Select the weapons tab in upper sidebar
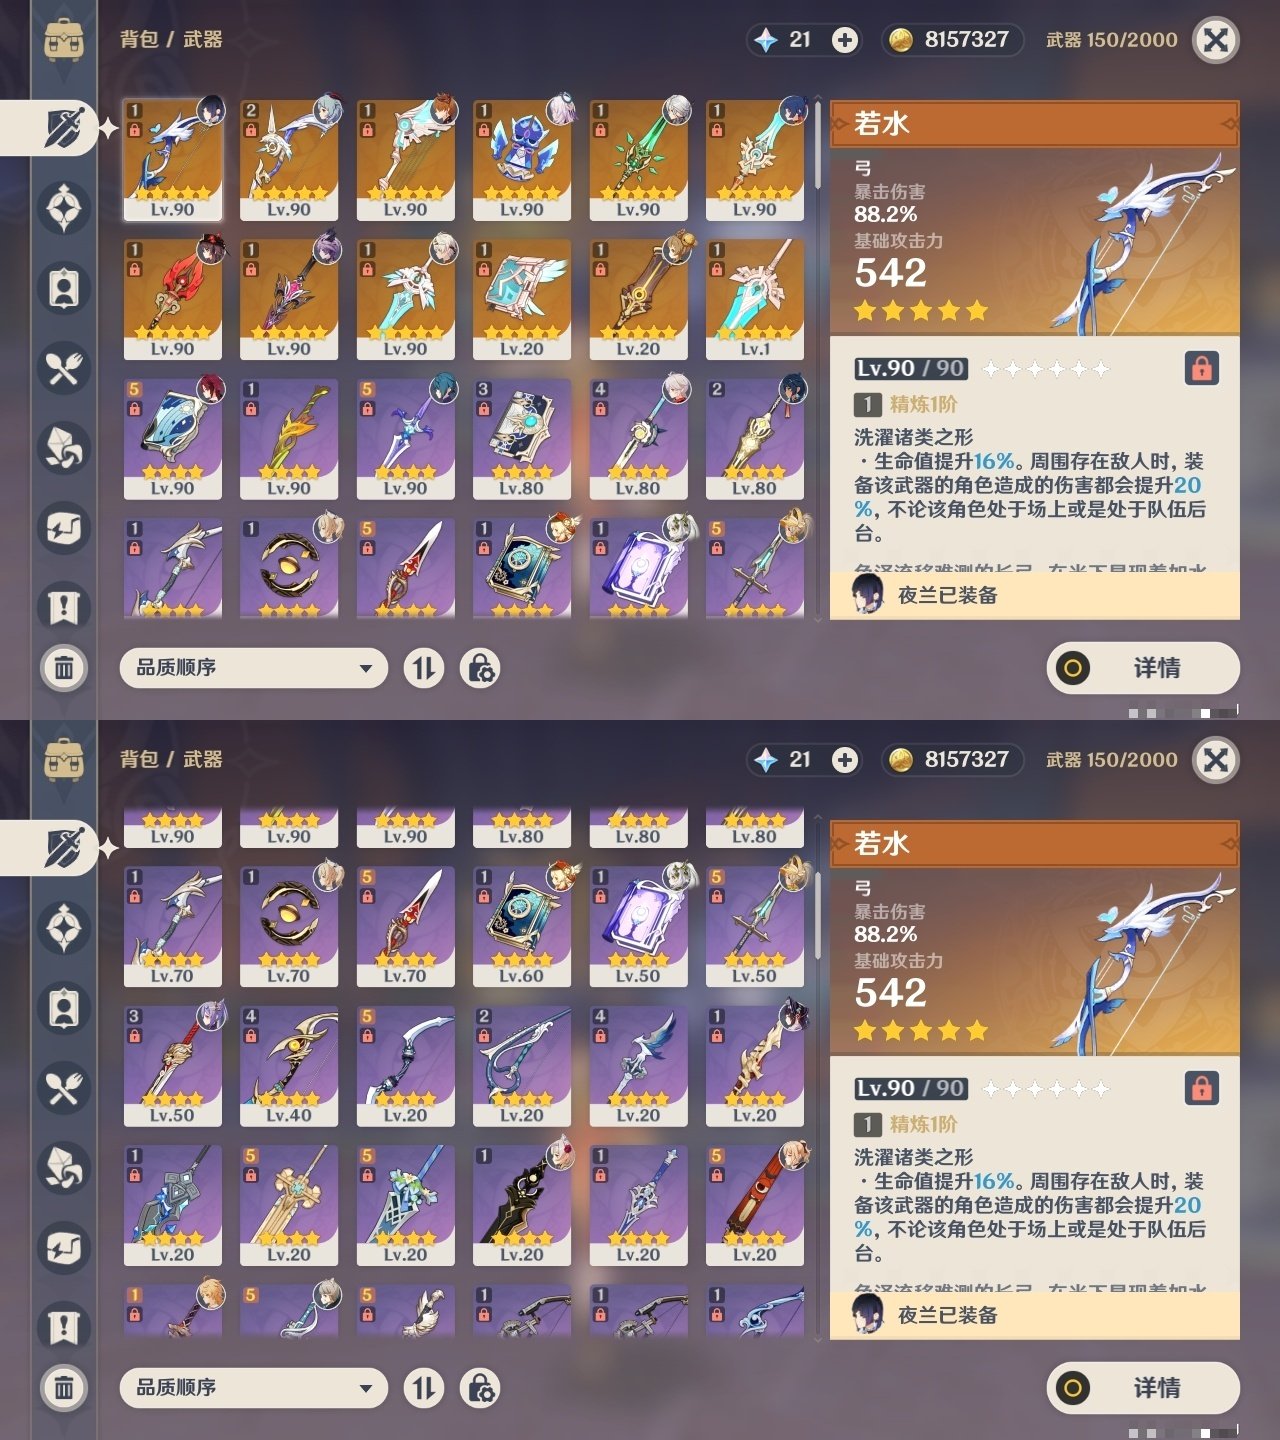The width and height of the screenshot is (1280, 1440). 64,127
